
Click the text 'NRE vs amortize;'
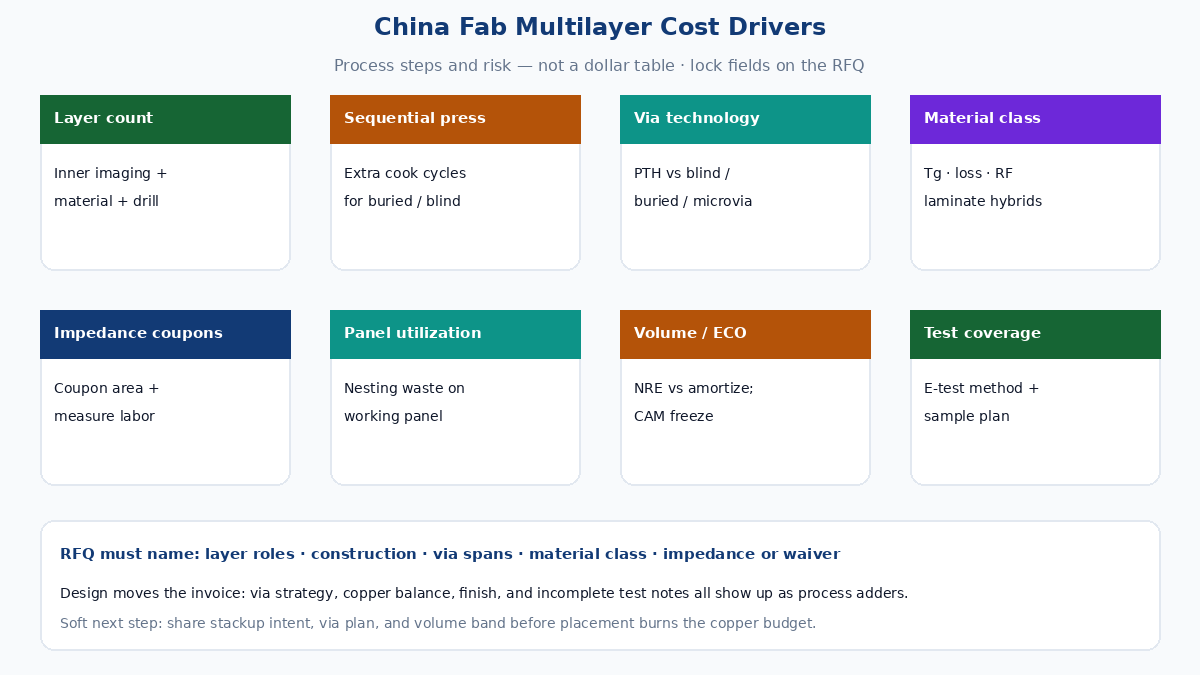click(x=694, y=389)
